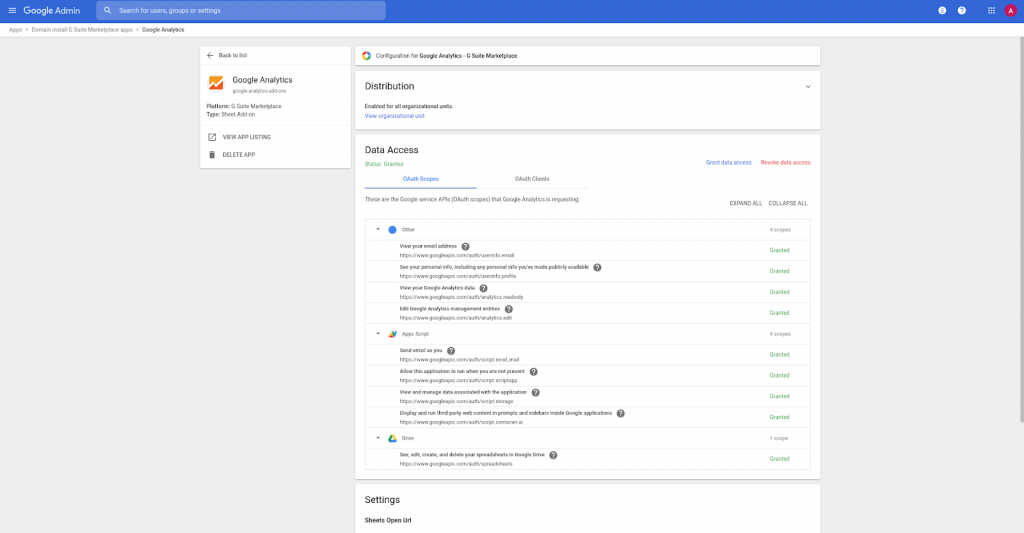Click Back to list
The image size is (1024, 533).
pos(233,56)
